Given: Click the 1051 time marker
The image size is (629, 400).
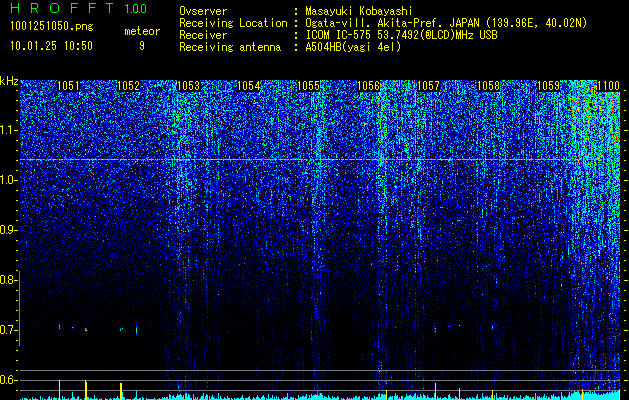Looking at the screenshot, I should [68, 86].
